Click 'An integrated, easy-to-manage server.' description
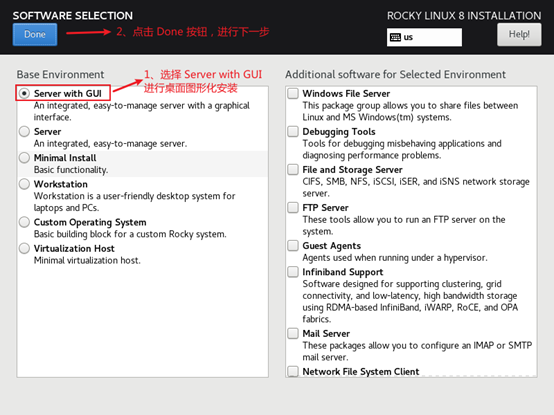Screen dimensions: 554x415 tap(110, 144)
